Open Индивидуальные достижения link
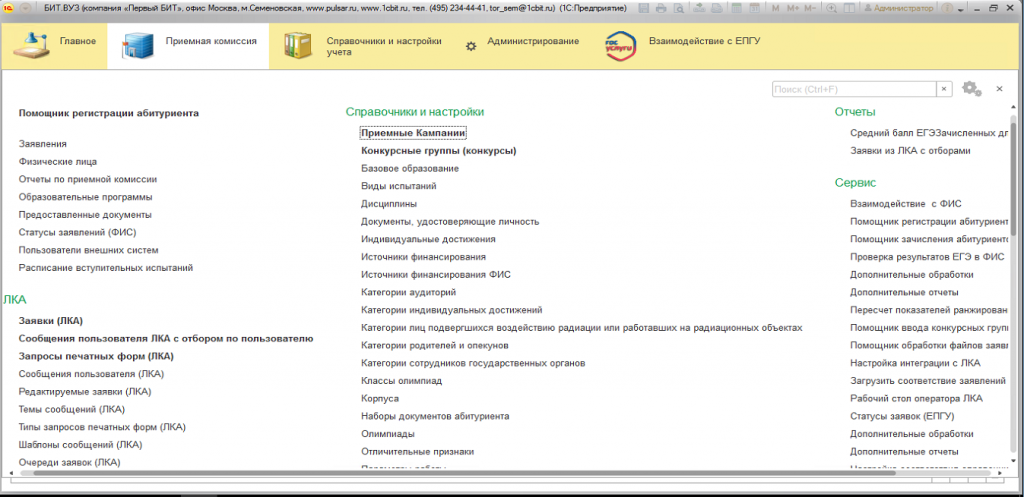The image size is (1024, 497). (x=428, y=239)
